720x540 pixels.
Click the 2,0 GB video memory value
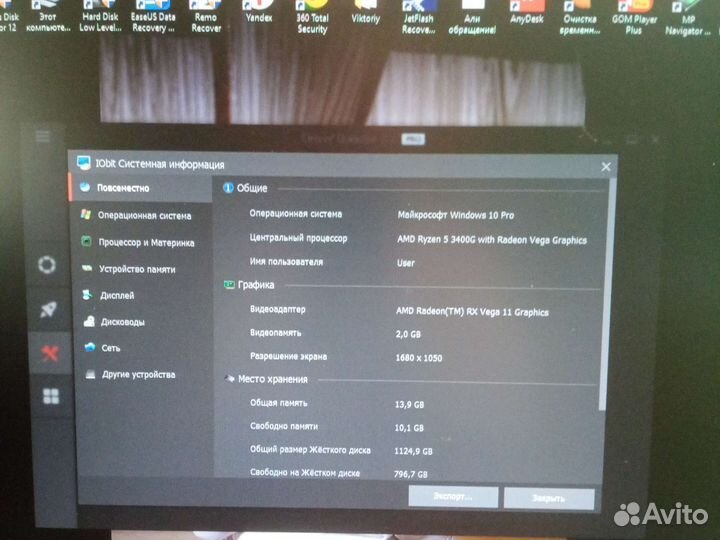[x=408, y=334]
